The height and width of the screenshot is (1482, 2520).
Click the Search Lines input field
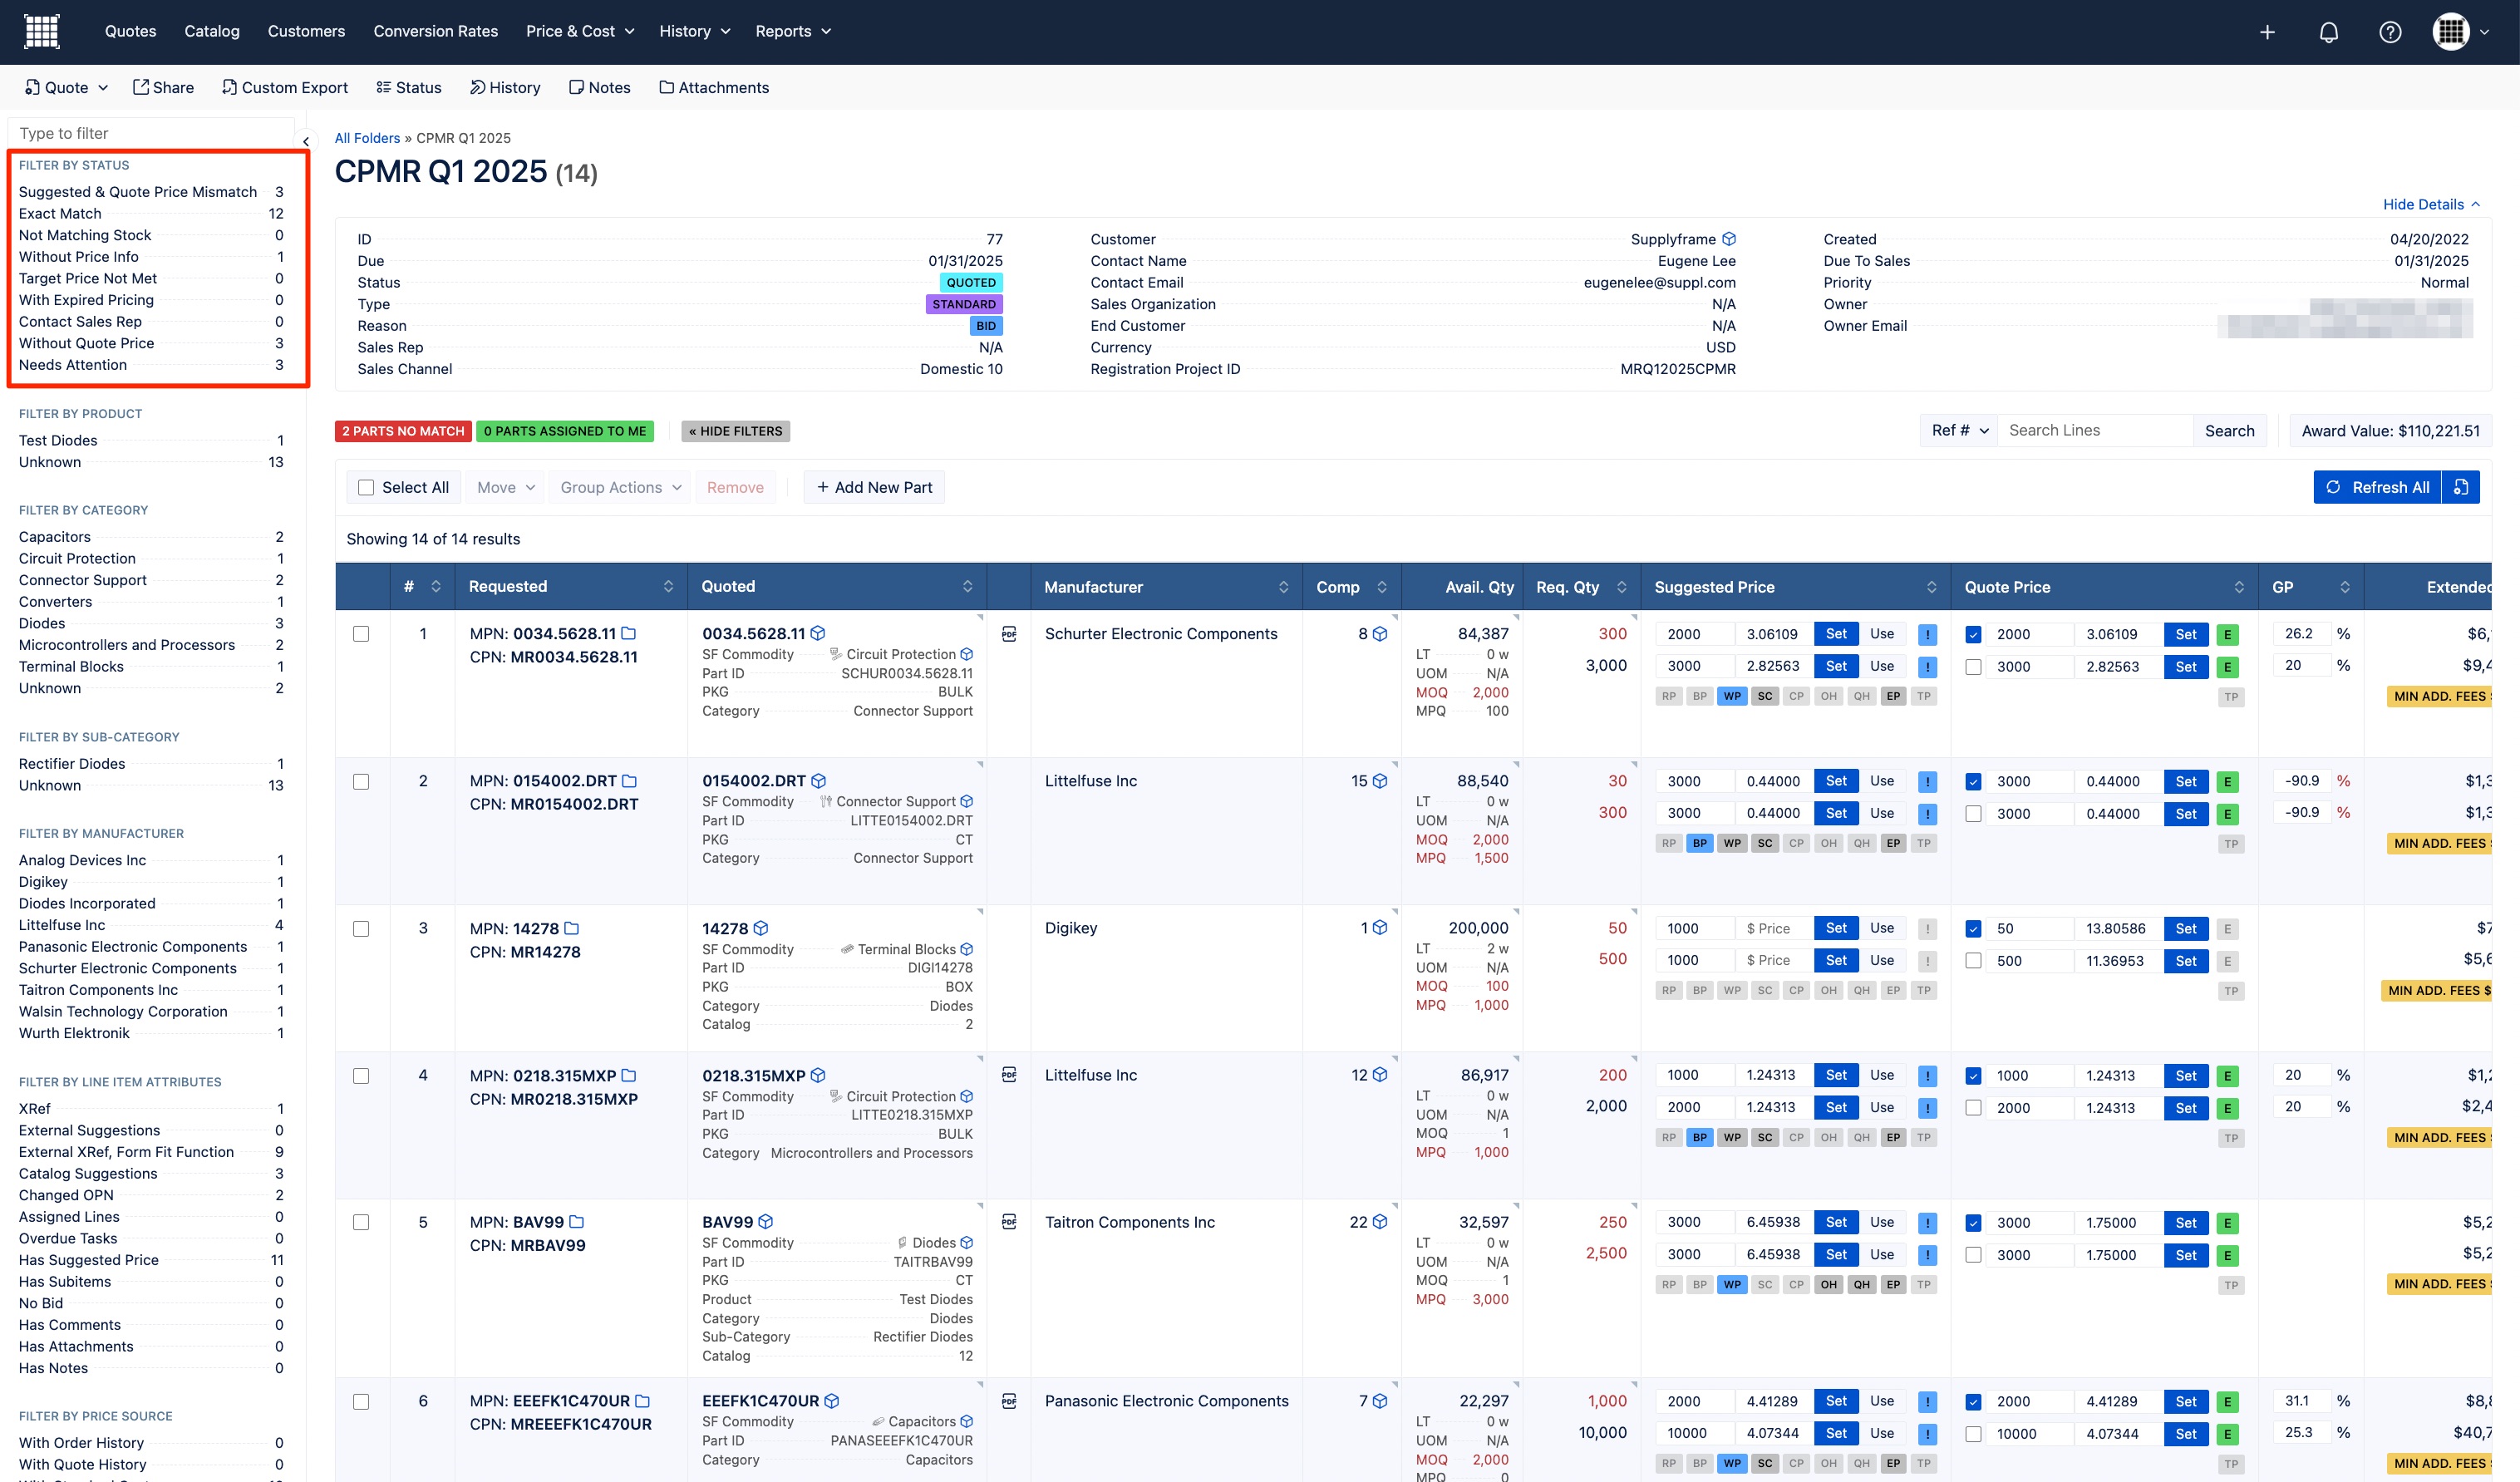point(2096,430)
